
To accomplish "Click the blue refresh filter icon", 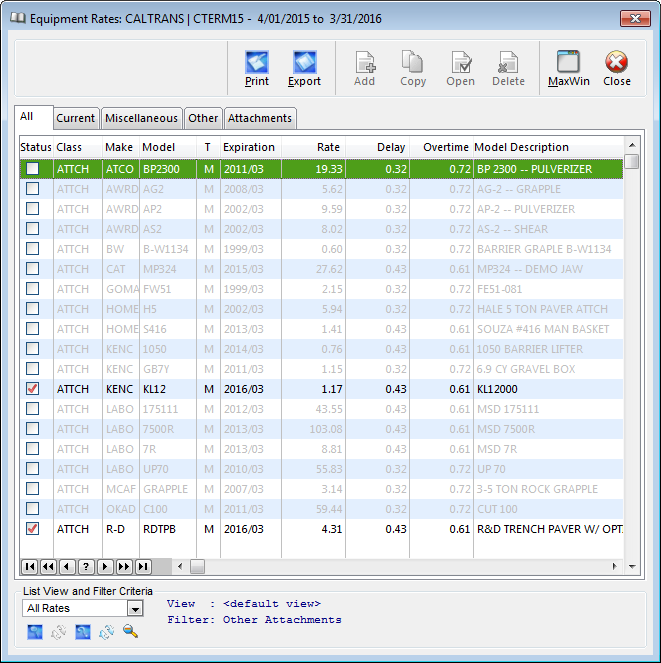I will pyautogui.click(x=107, y=632).
